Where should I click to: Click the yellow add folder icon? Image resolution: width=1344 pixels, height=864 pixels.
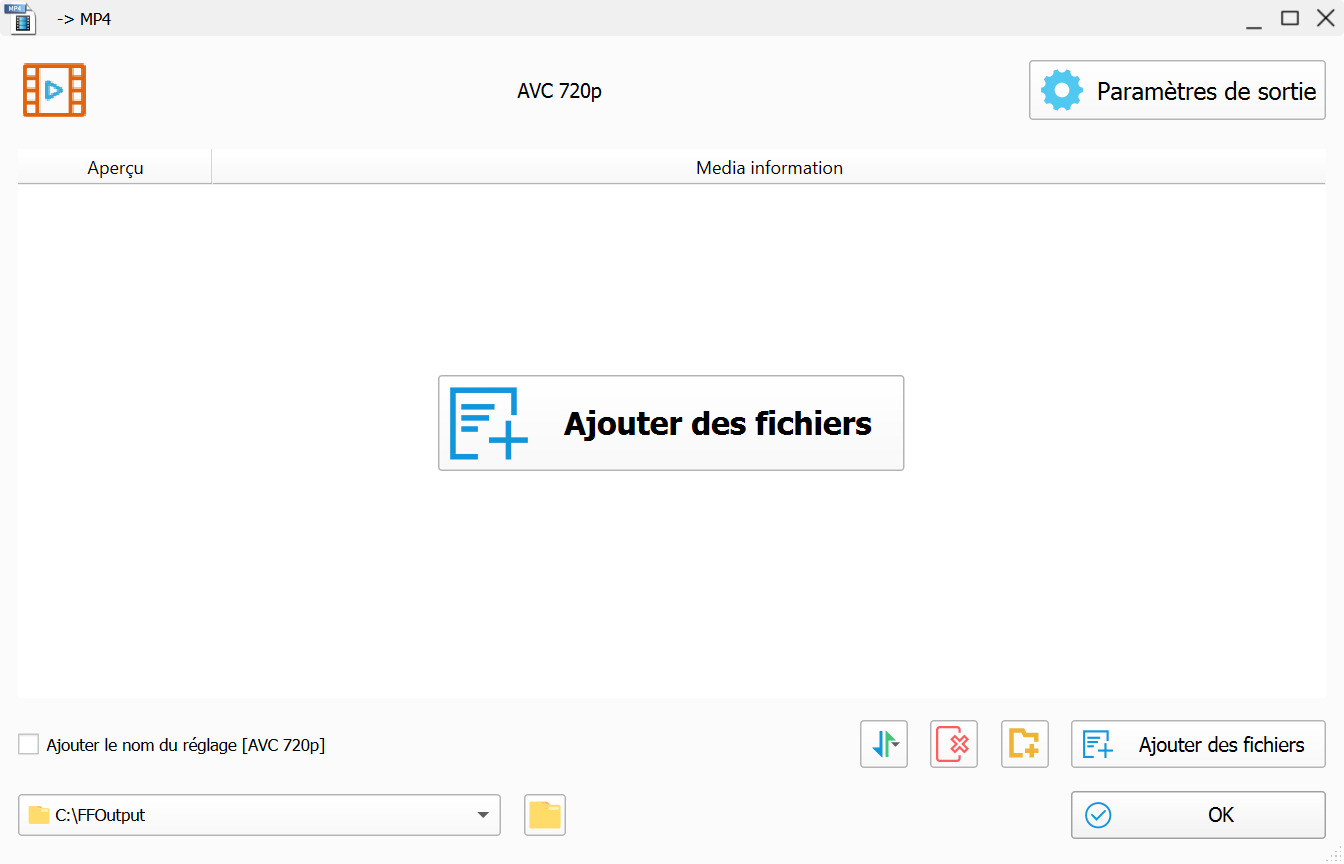[1024, 744]
